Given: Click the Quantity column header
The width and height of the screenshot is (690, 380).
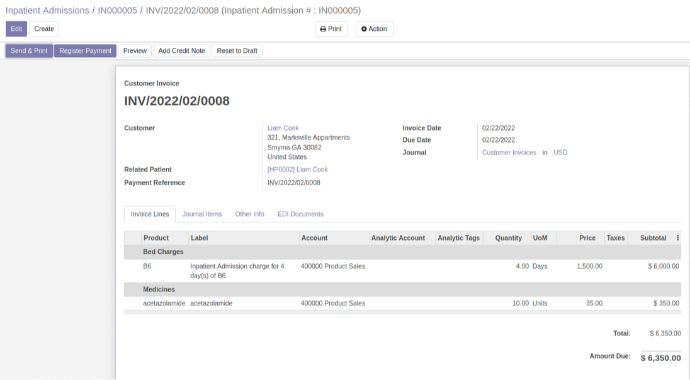Looking at the screenshot, I should point(507,238).
